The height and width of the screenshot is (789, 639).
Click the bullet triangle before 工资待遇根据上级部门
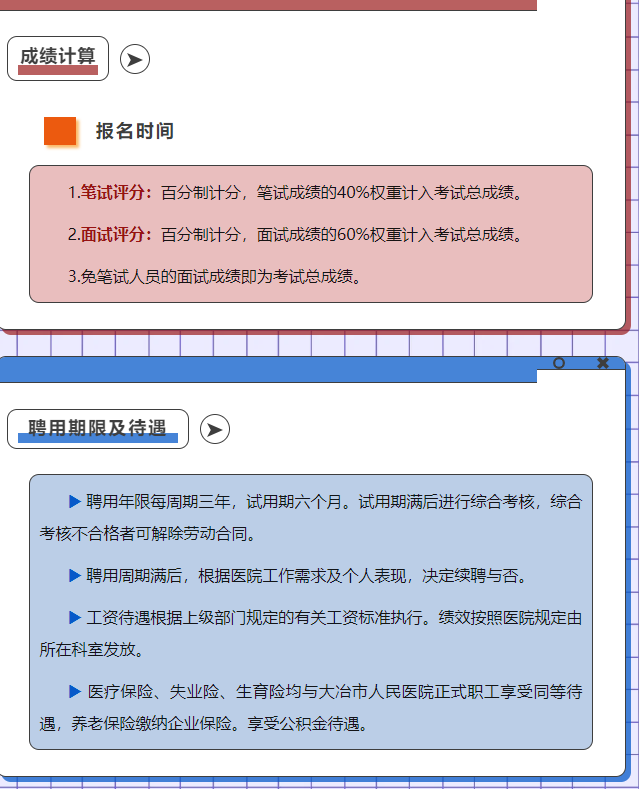(x=75, y=617)
